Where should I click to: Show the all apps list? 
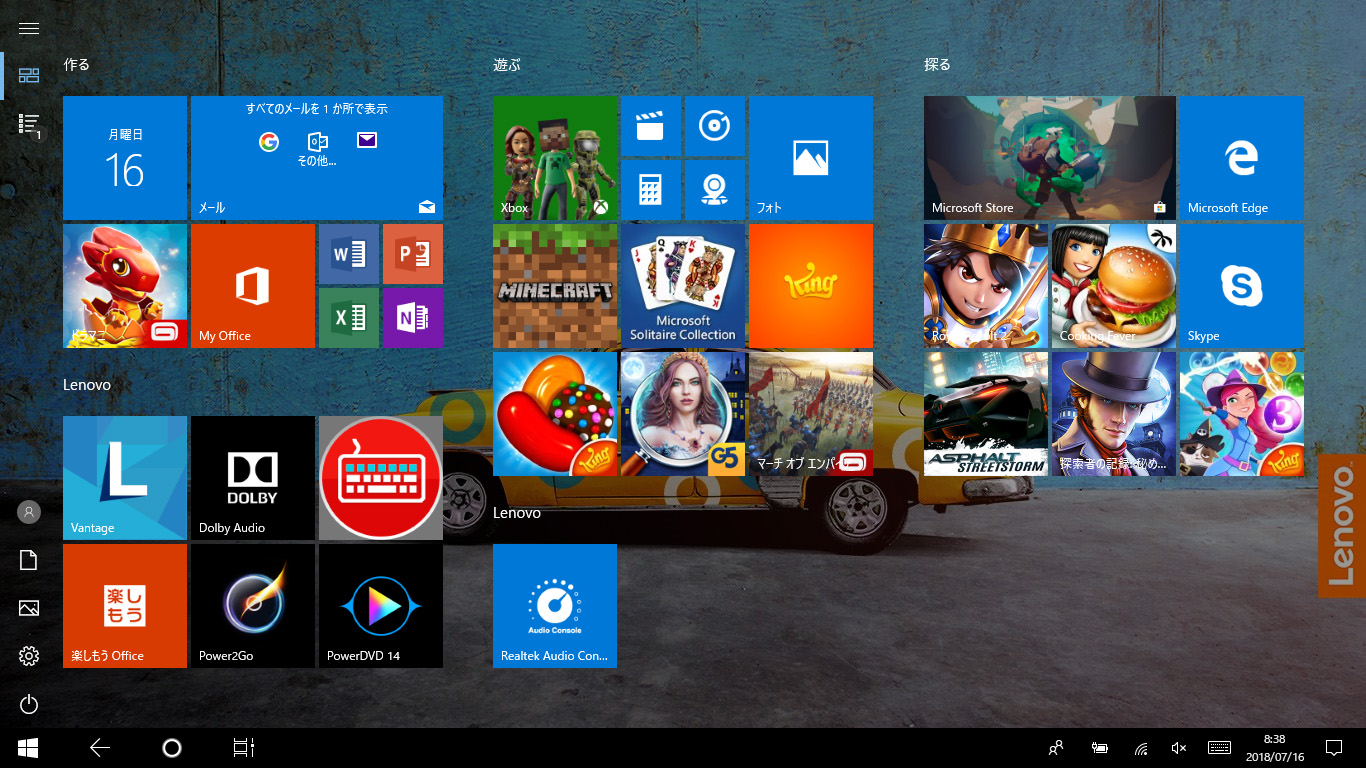pyautogui.click(x=29, y=124)
